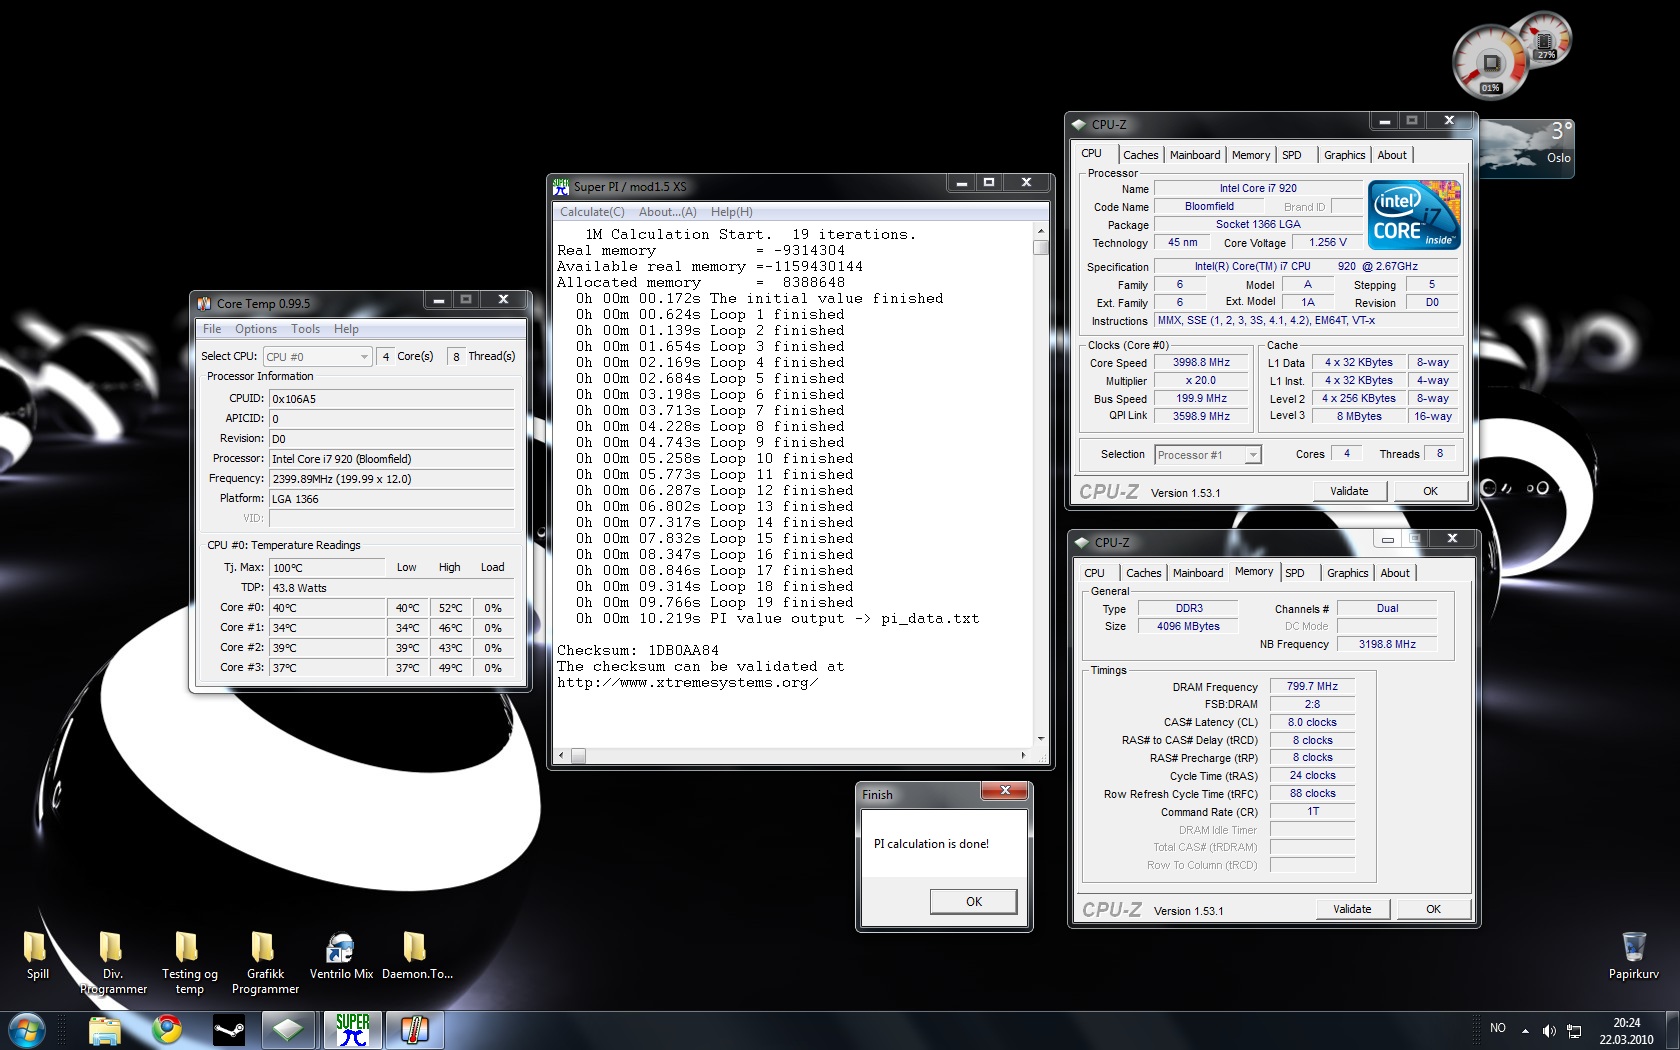Click Super PI horizontal scroll right arrow
The image size is (1680, 1050).
tap(1023, 755)
